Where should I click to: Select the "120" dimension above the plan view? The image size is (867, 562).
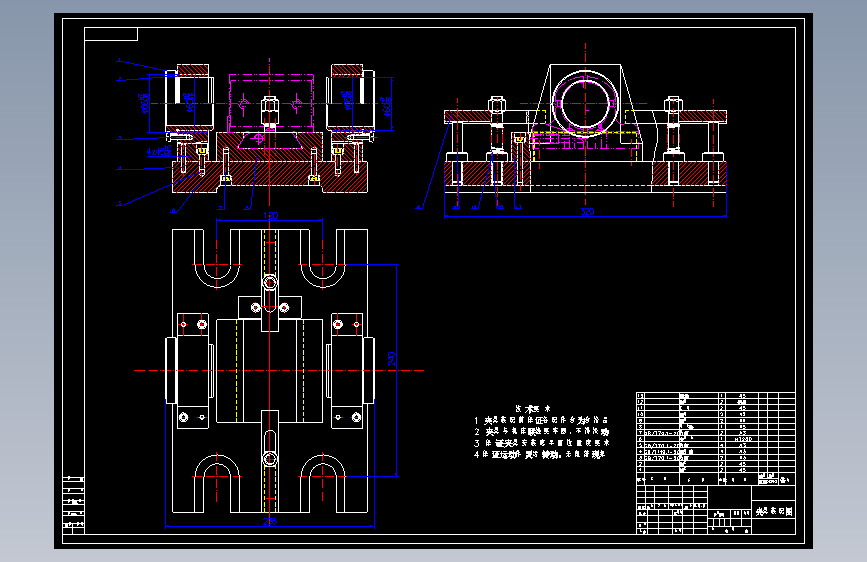point(270,215)
